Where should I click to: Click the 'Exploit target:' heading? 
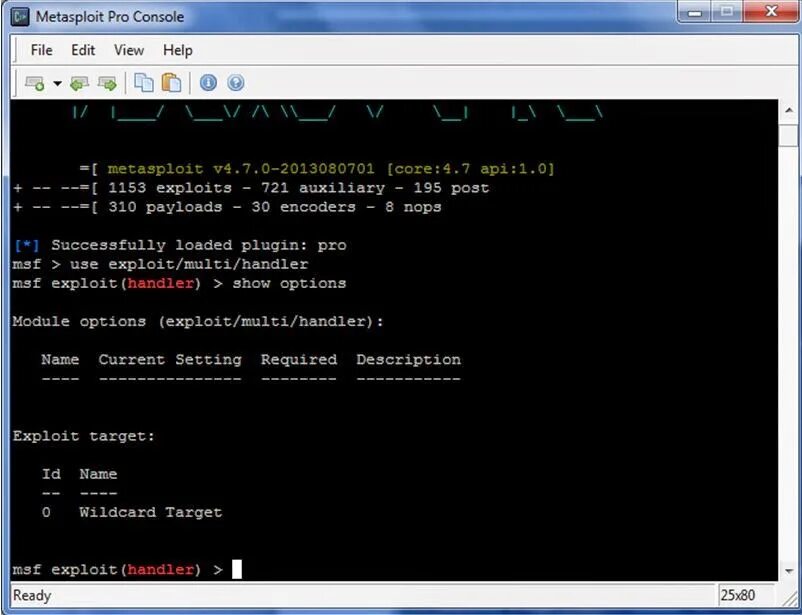coord(84,436)
